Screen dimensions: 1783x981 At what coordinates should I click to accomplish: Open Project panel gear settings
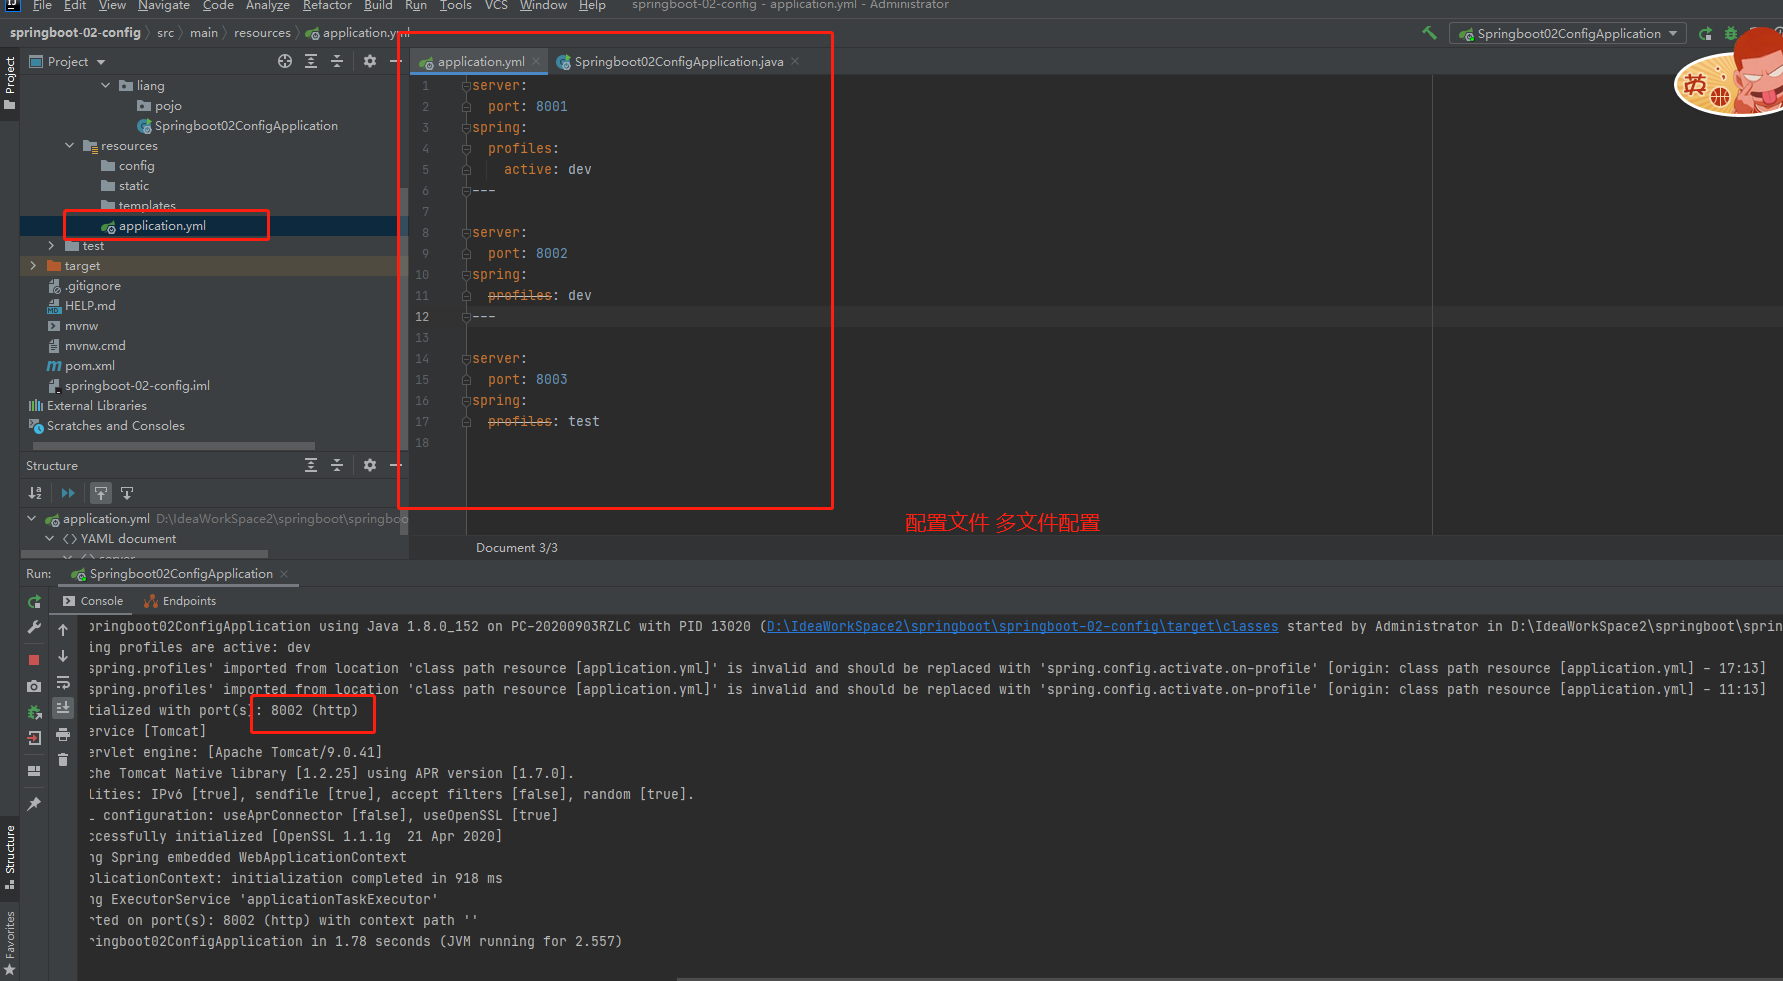click(x=370, y=61)
